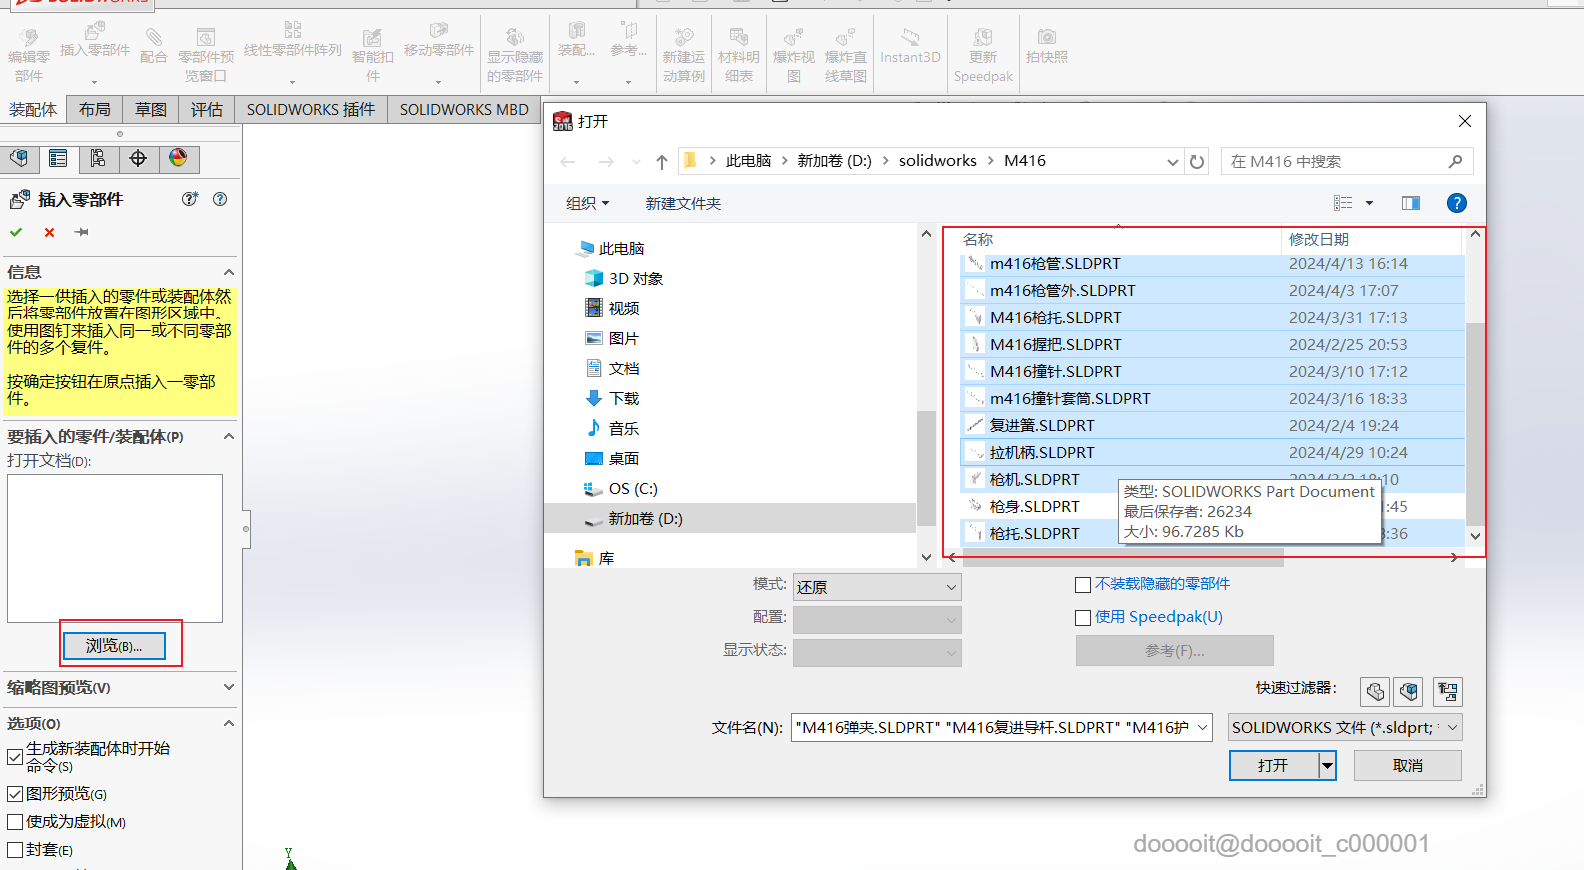Open help icon in Insert Component panel

(220, 199)
